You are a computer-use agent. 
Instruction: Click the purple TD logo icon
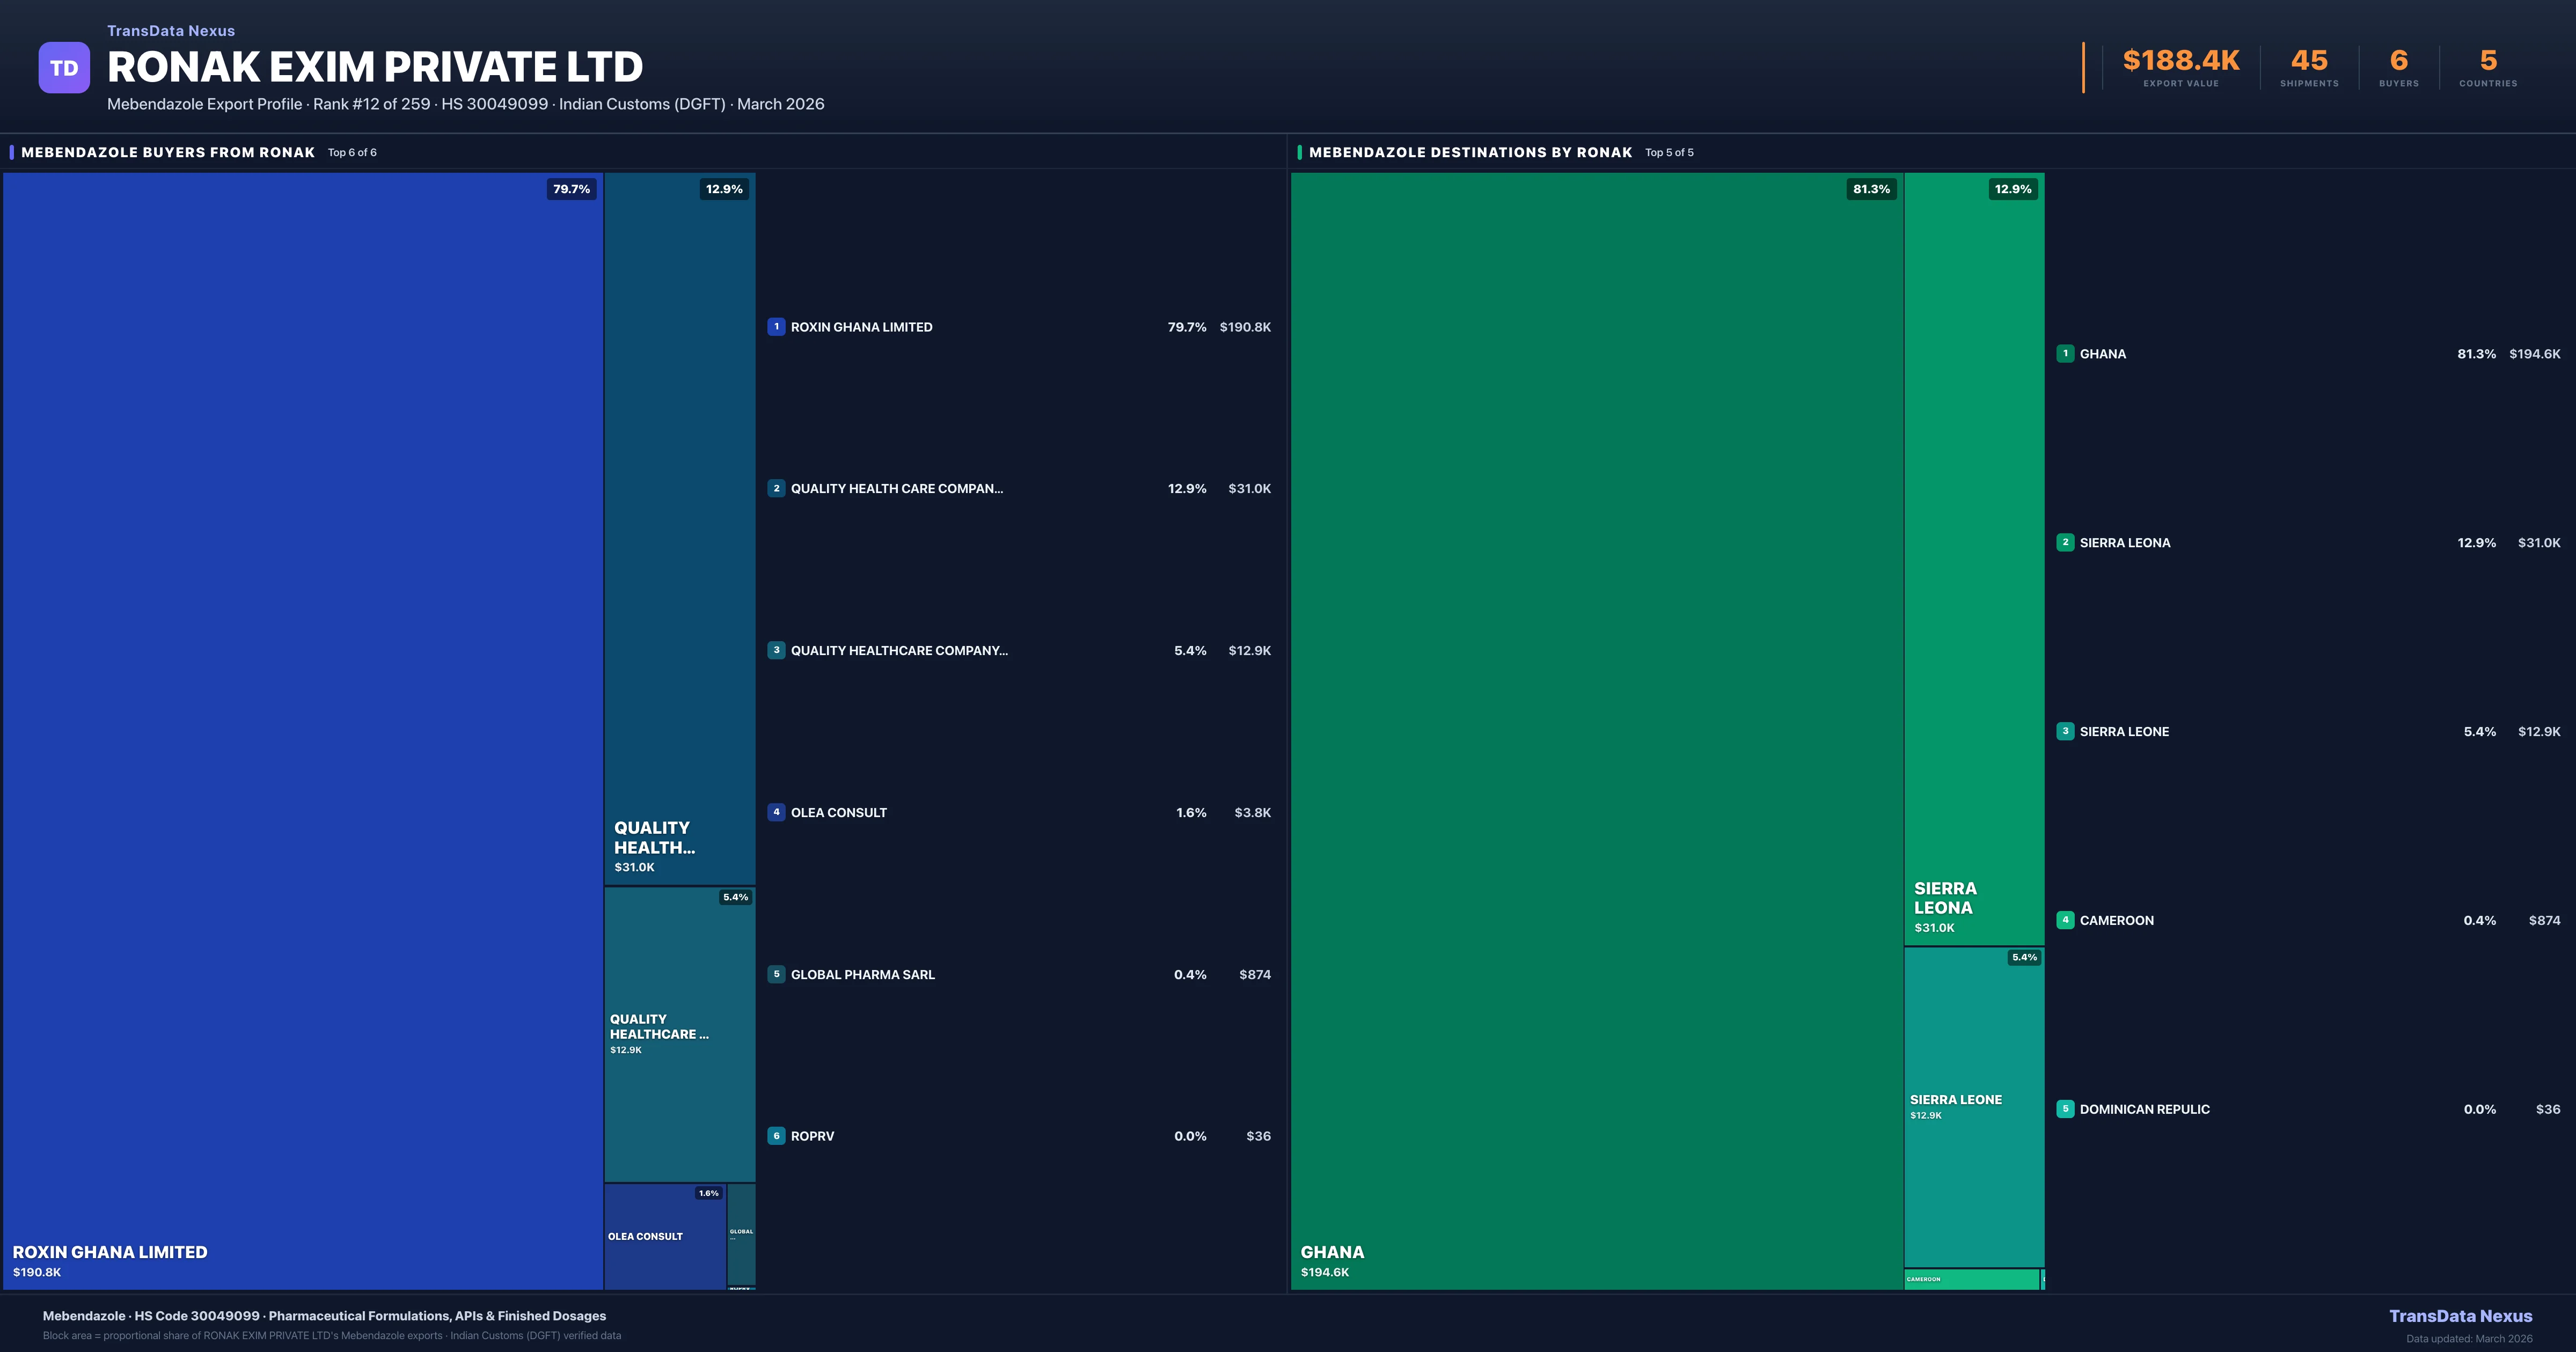tap(64, 68)
